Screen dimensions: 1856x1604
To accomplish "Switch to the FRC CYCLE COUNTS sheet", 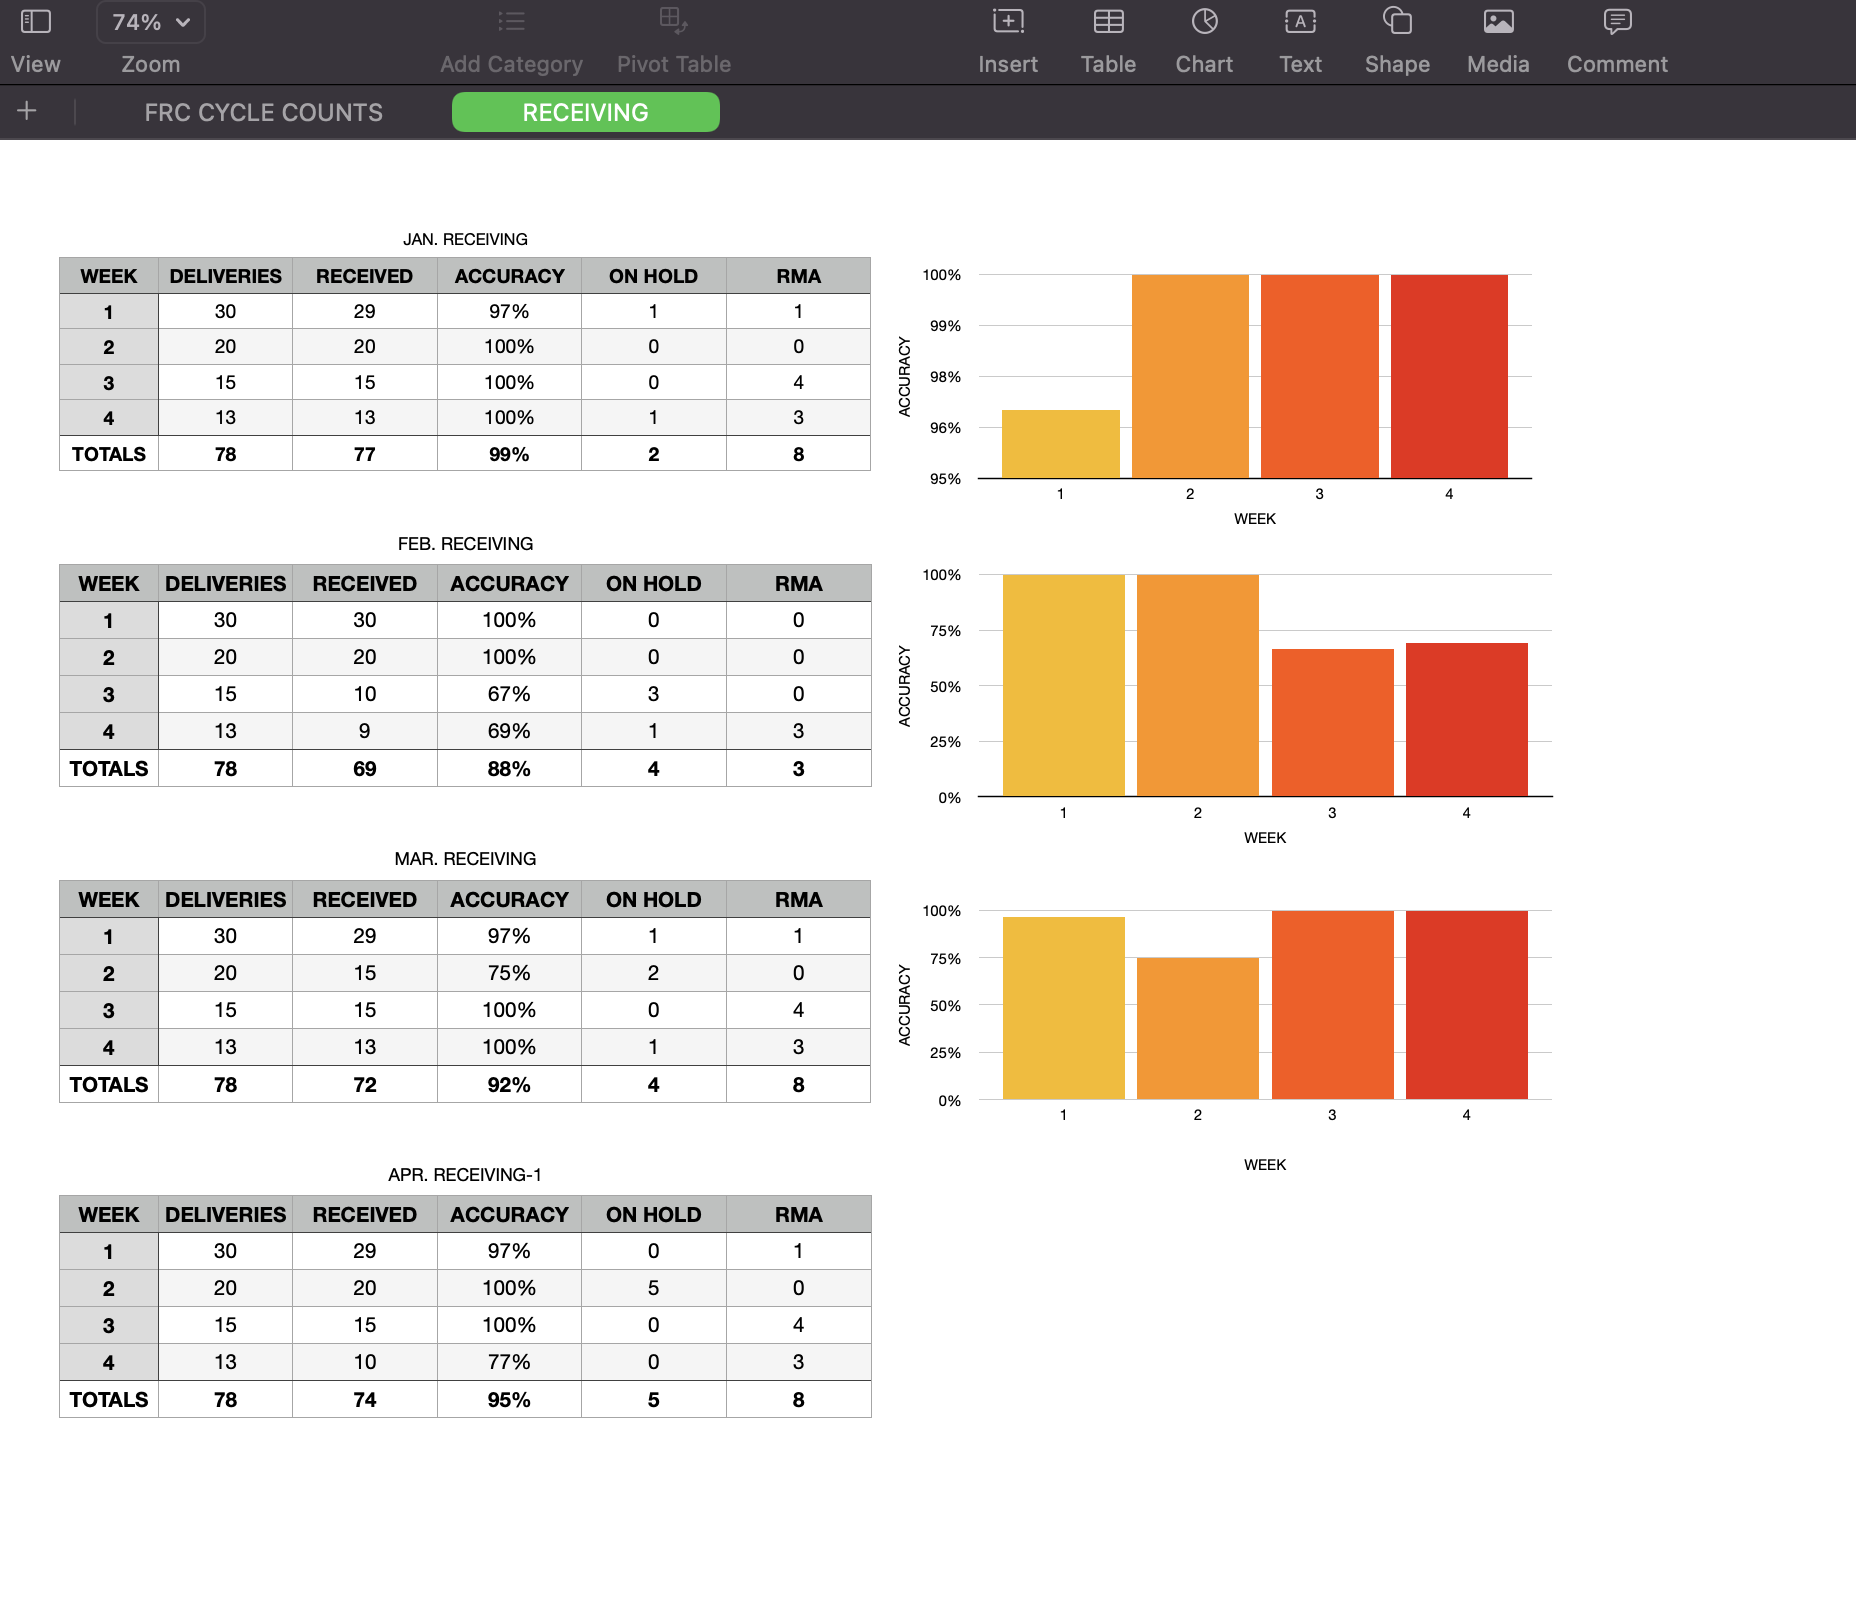I will tap(264, 112).
